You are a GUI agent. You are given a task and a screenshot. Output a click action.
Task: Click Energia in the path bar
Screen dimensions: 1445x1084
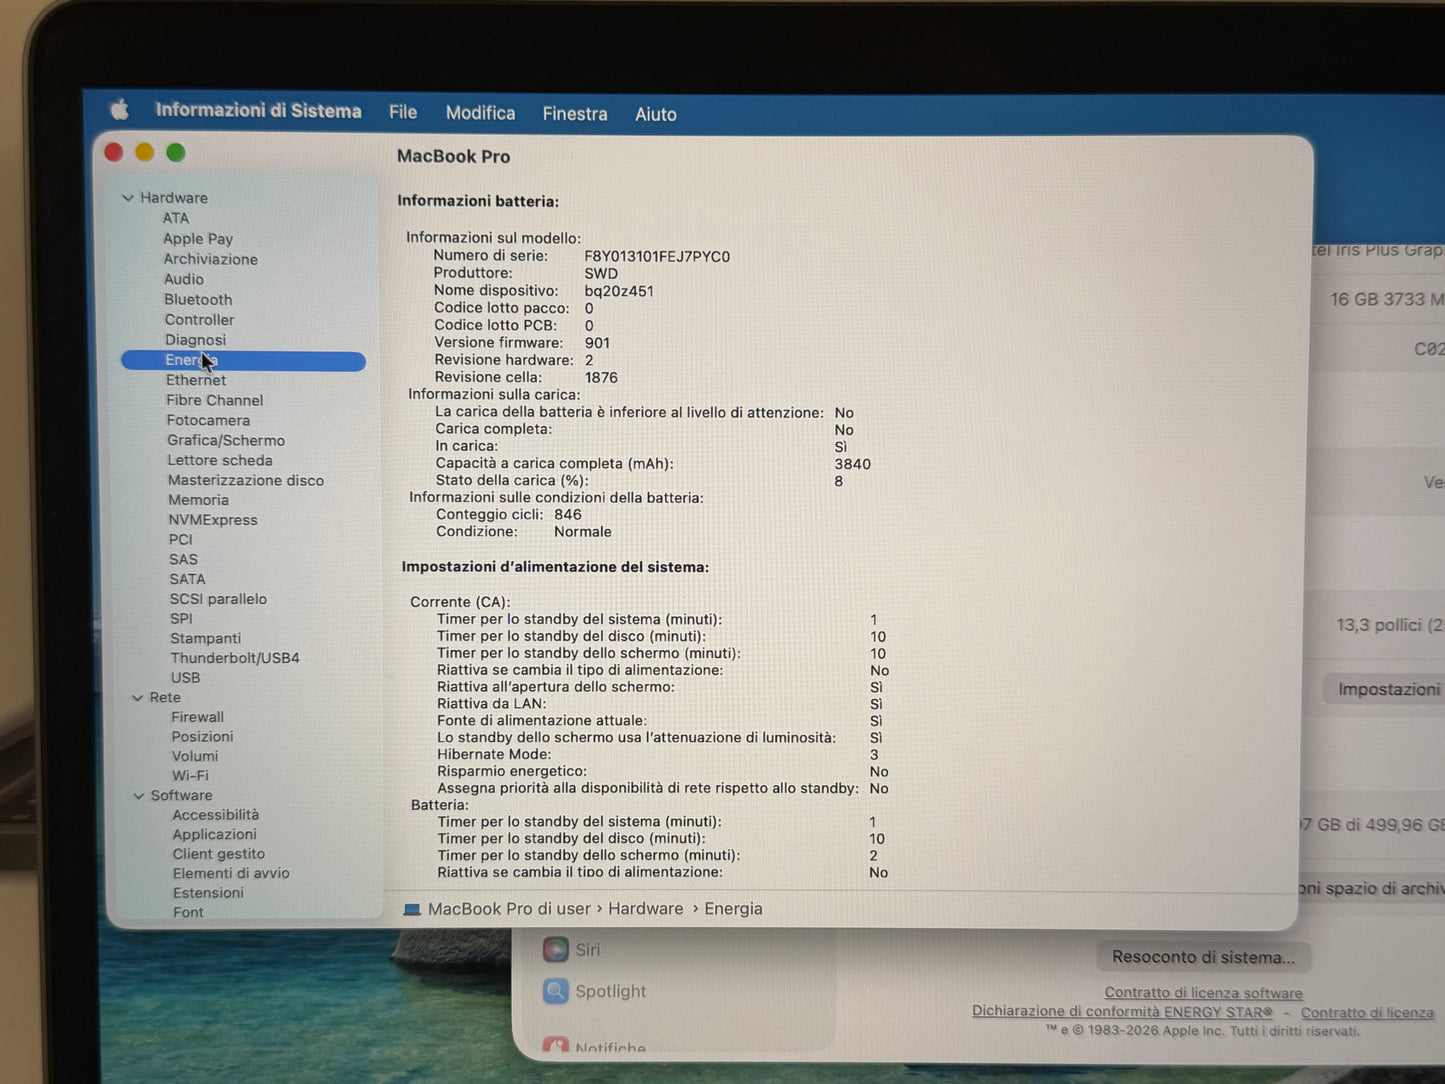coord(733,909)
